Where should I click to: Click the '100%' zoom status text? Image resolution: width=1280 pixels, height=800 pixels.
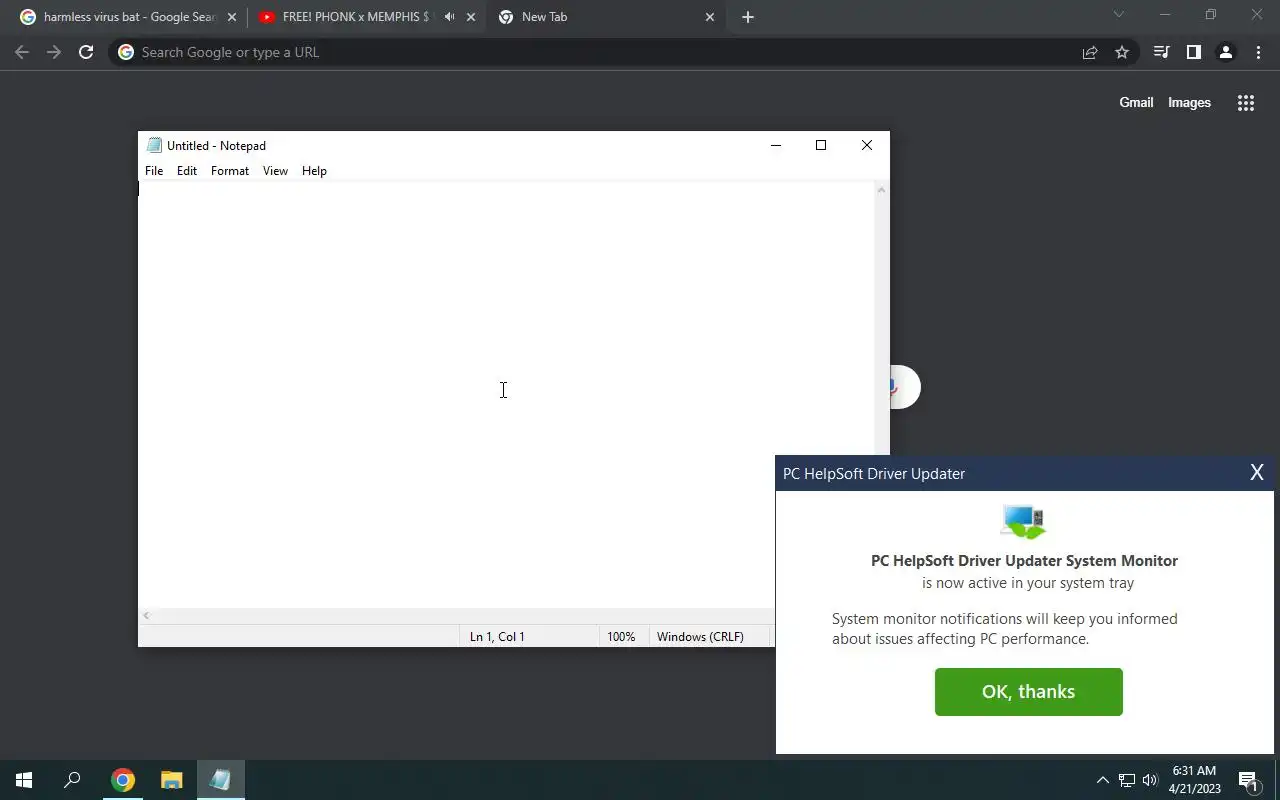(x=621, y=637)
